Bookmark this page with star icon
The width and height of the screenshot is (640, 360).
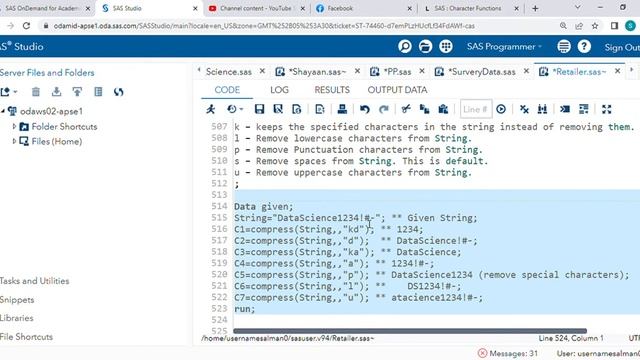click(x=595, y=26)
